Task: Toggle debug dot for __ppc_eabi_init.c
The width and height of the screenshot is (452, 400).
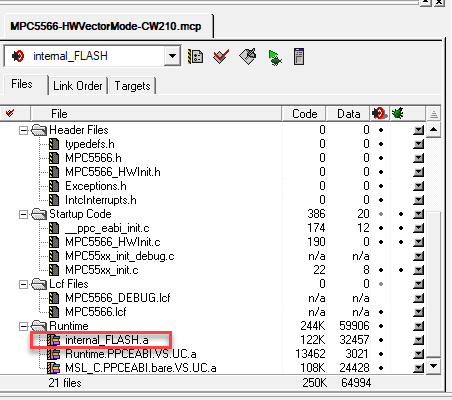Action: pyautogui.click(x=401, y=228)
